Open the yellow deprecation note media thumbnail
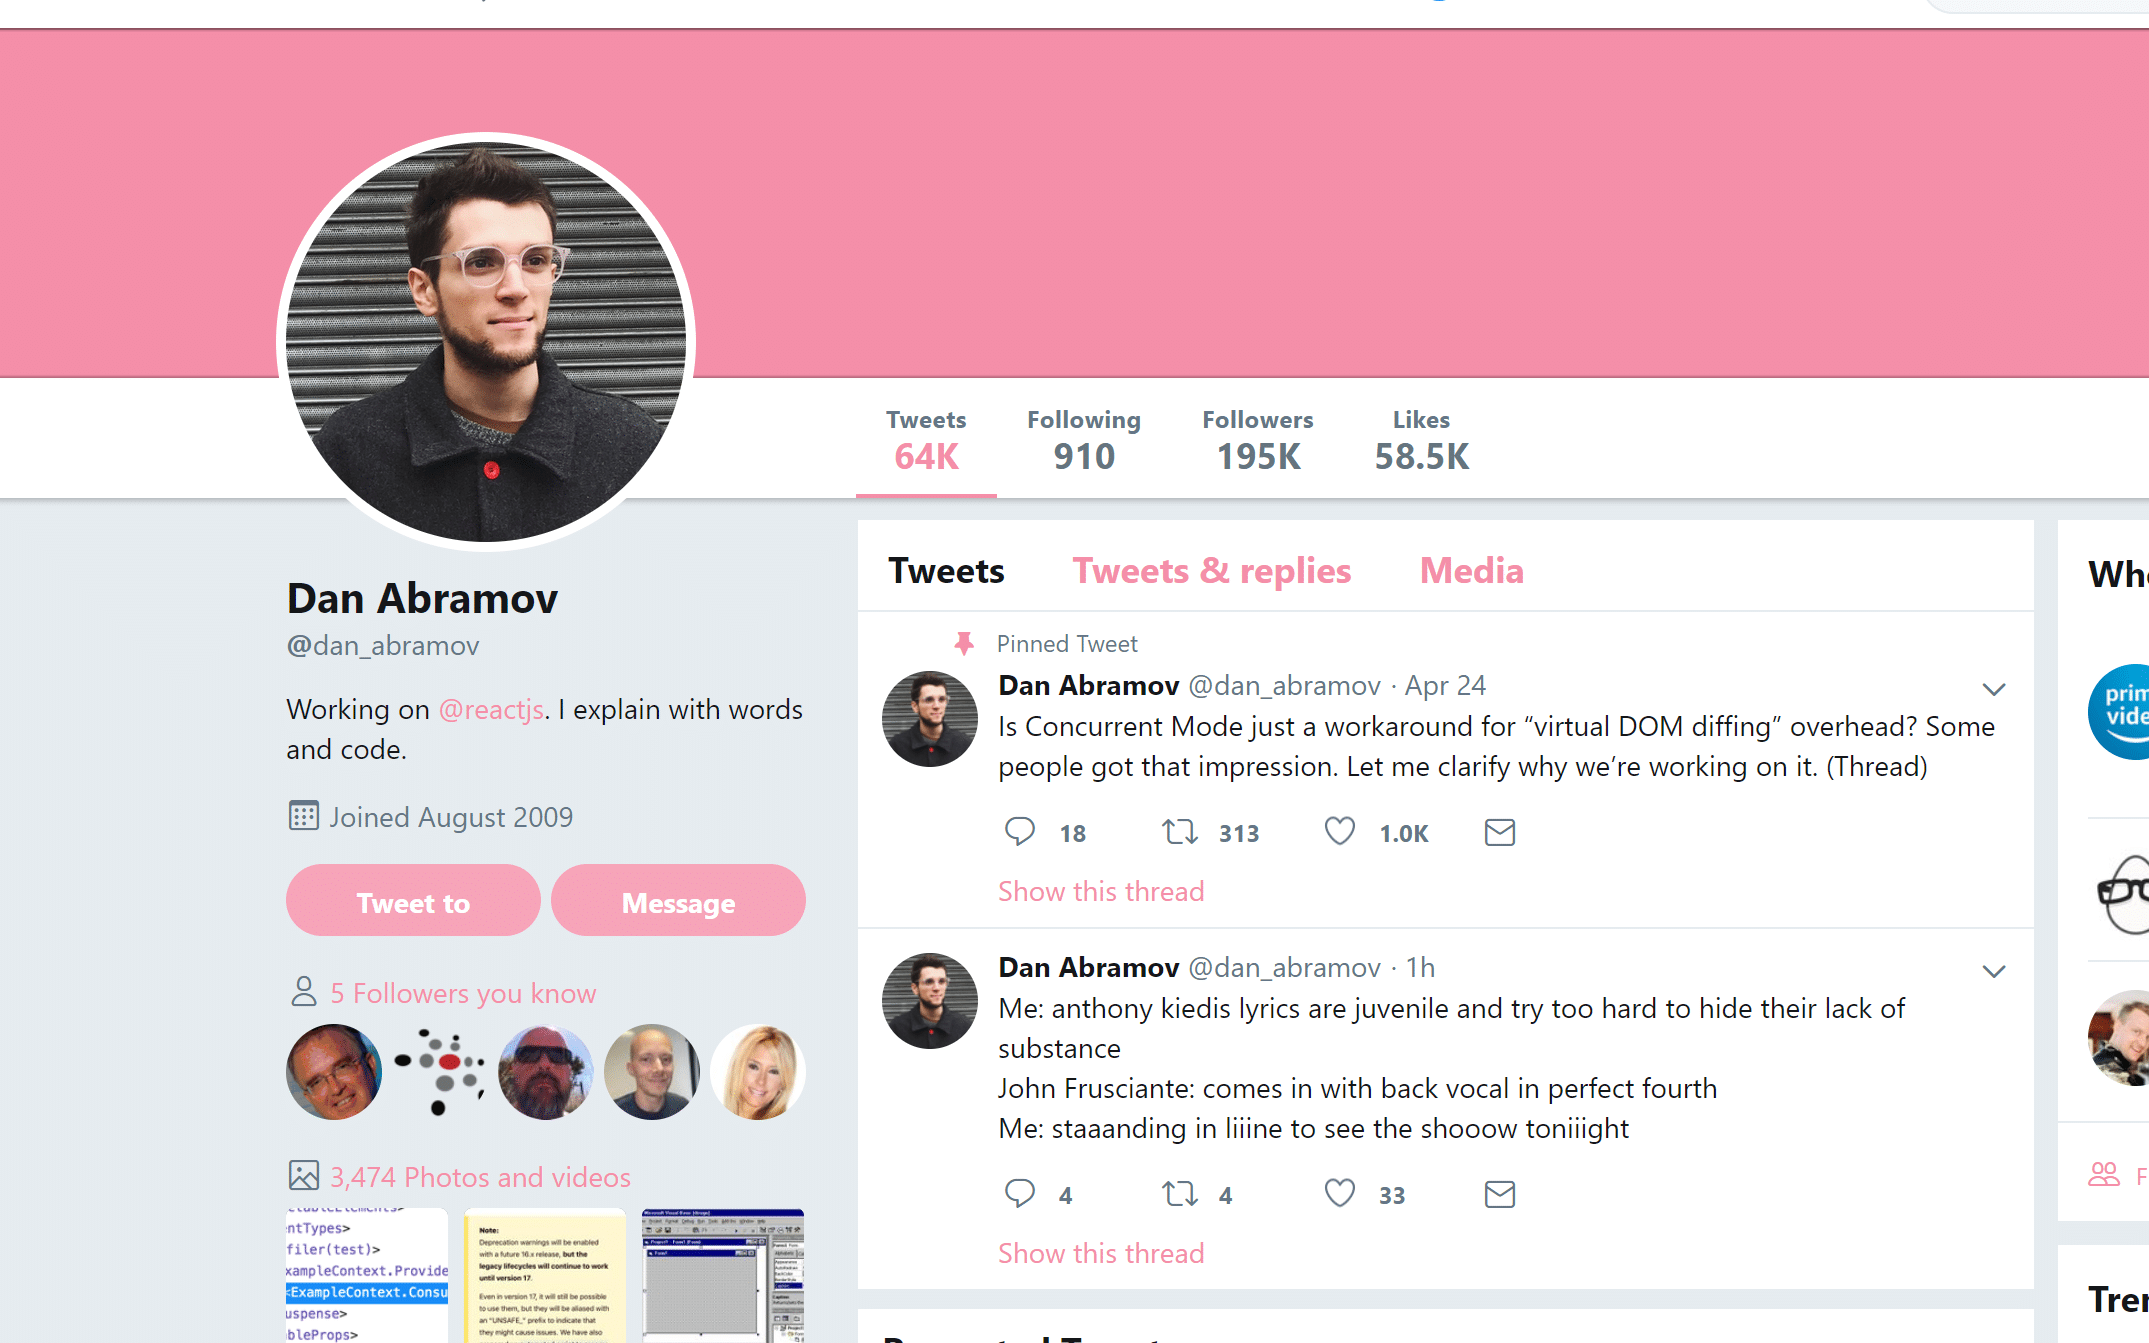 (x=545, y=1275)
